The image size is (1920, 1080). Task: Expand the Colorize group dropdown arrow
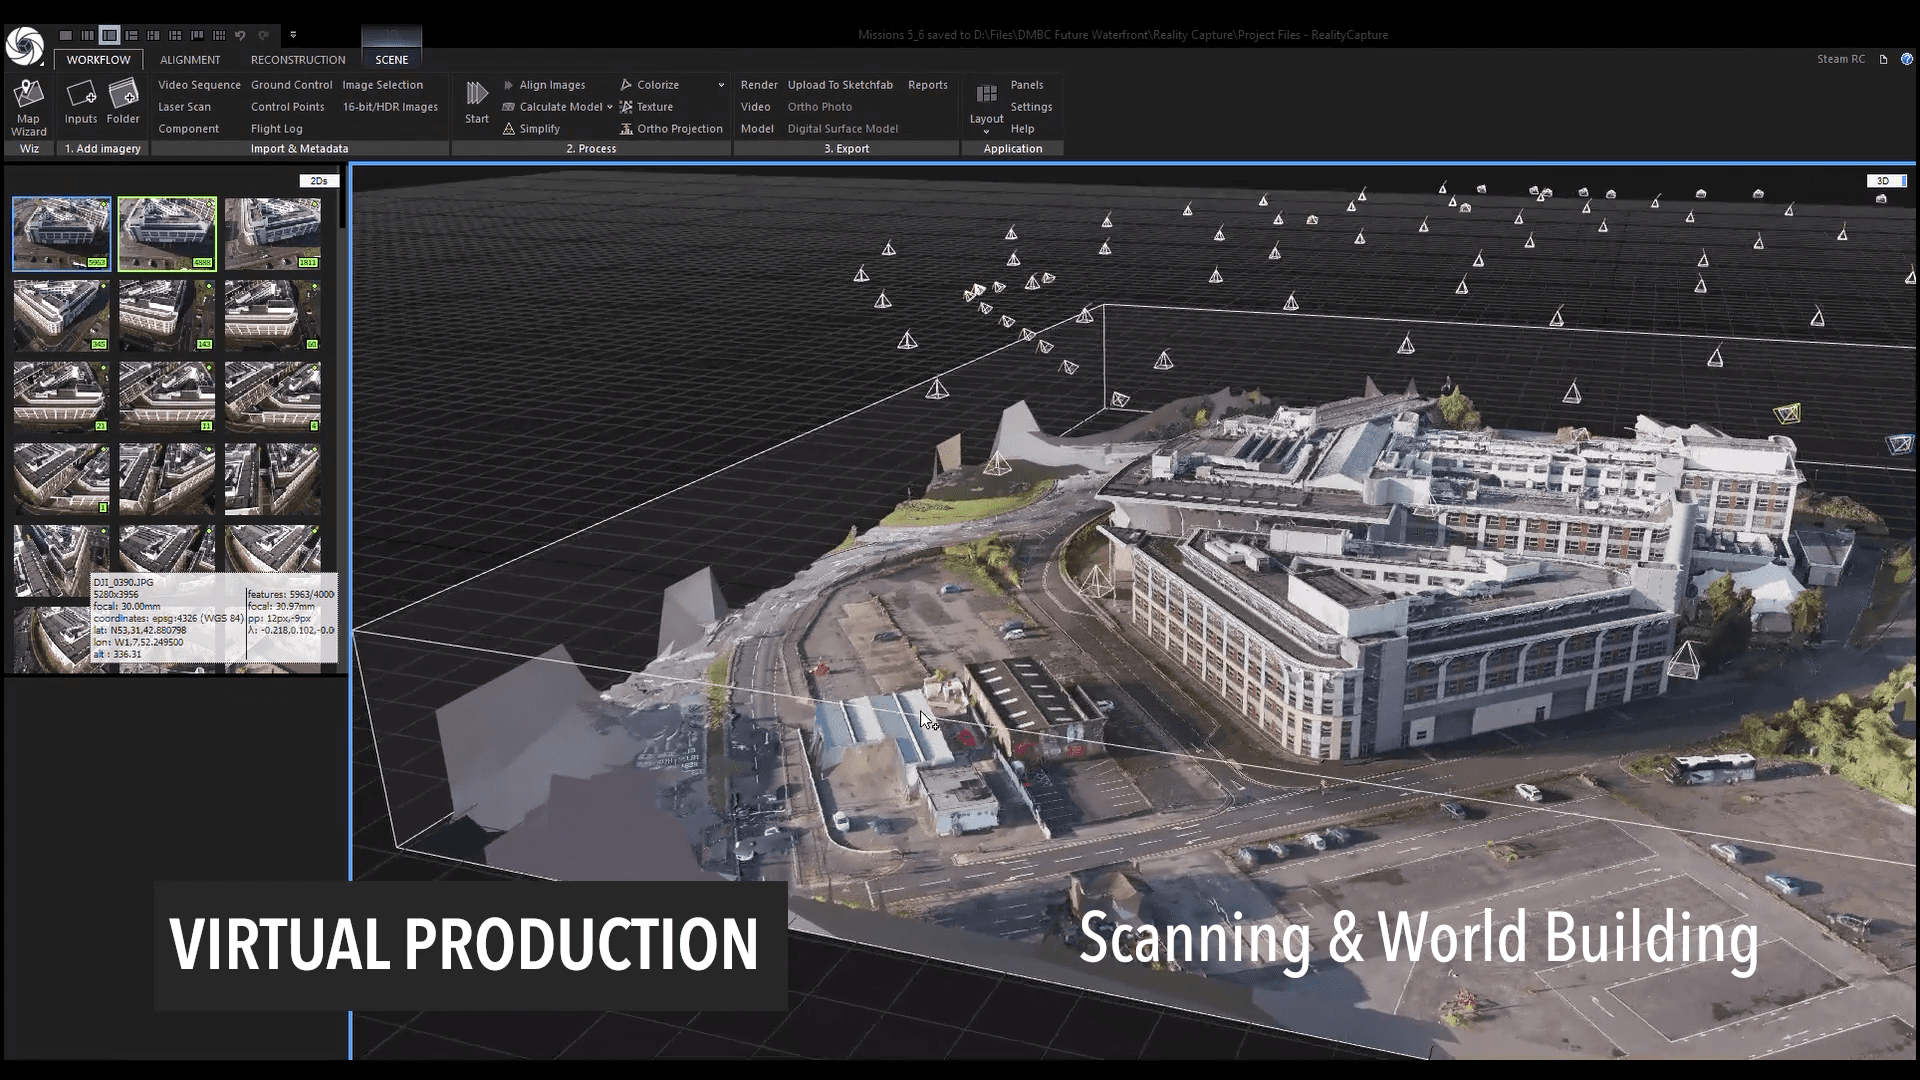[721, 85]
